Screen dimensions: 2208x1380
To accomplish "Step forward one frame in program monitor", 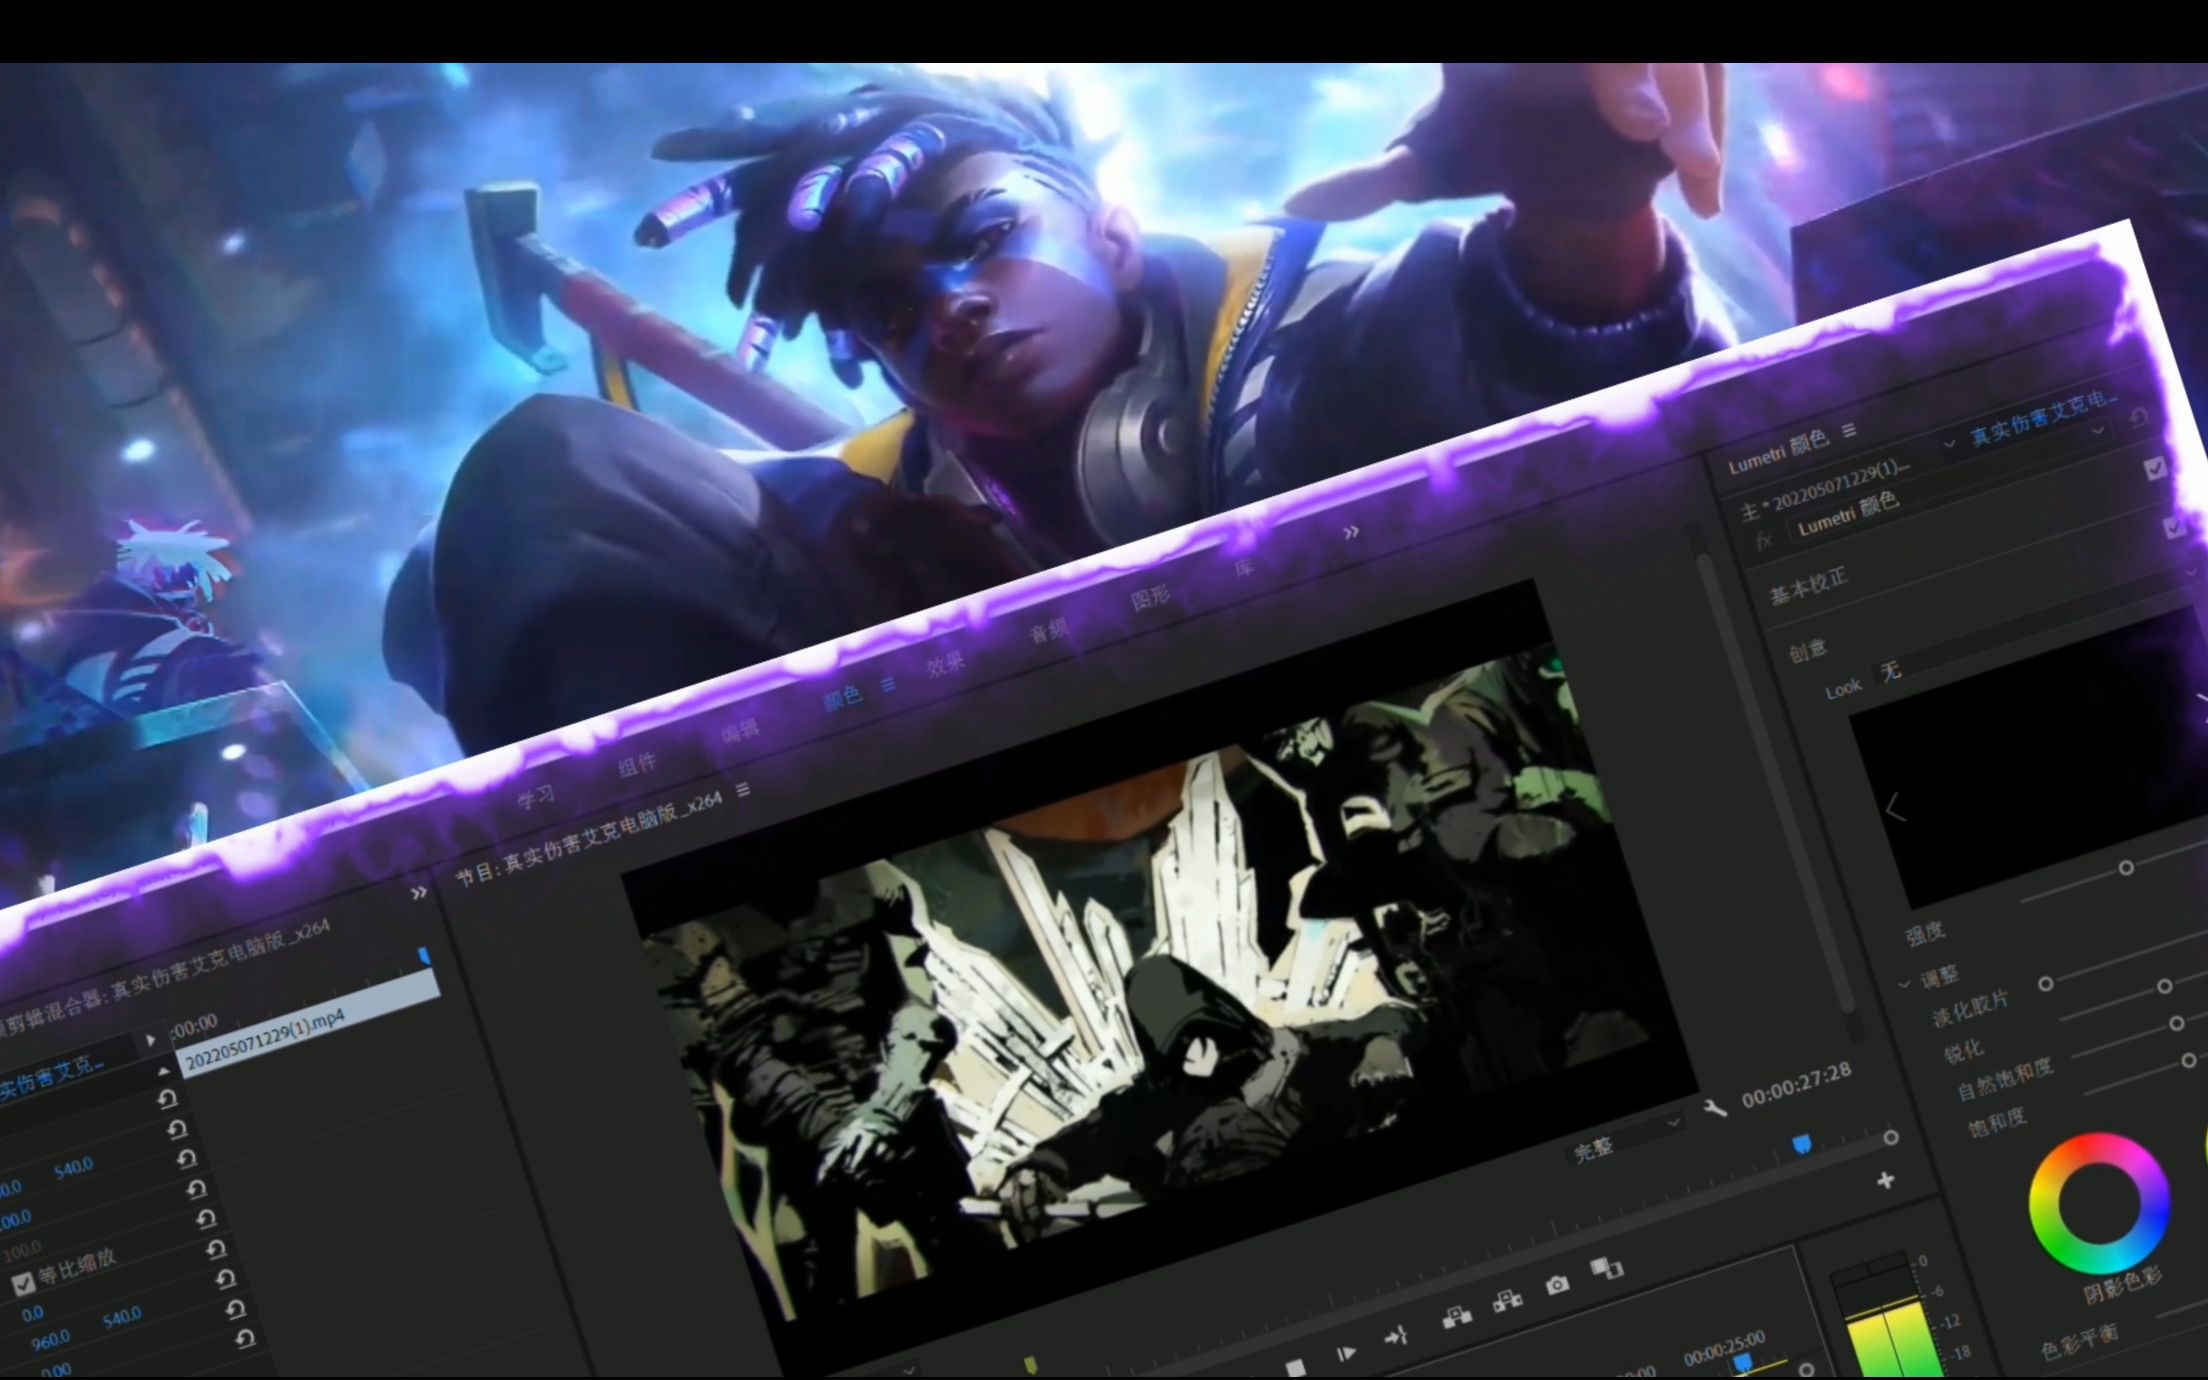I will tap(1346, 1354).
